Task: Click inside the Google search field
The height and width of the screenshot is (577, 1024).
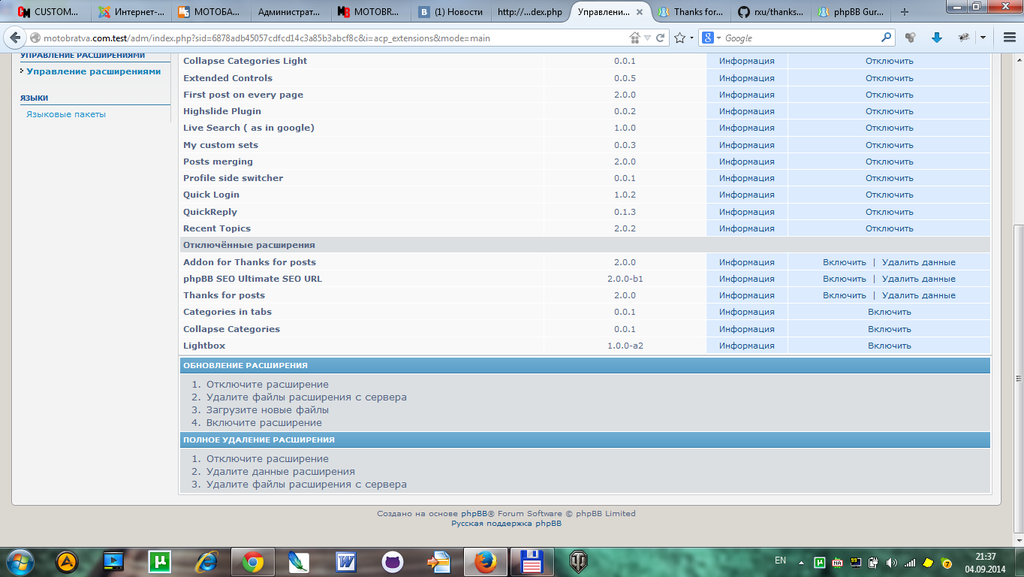Action: pos(800,37)
